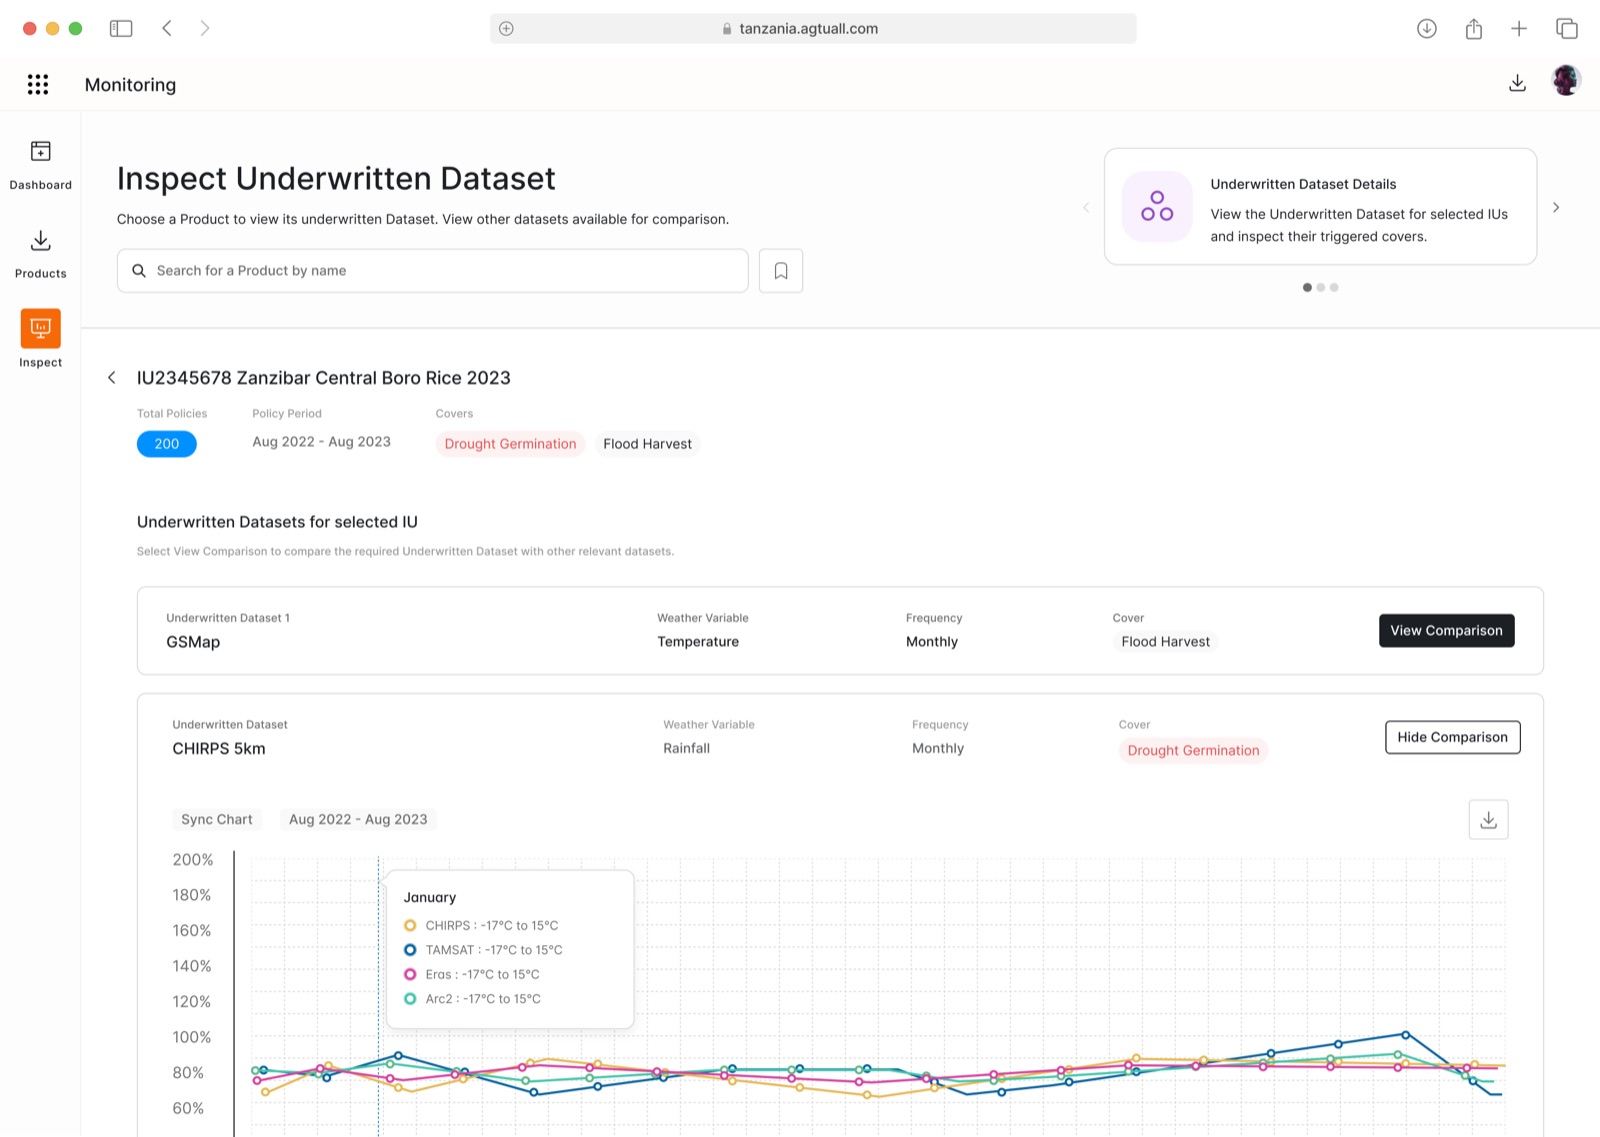Viewport: 1600px width, 1137px height.
Task: Go back with the Safari back arrow
Action: [167, 29]
